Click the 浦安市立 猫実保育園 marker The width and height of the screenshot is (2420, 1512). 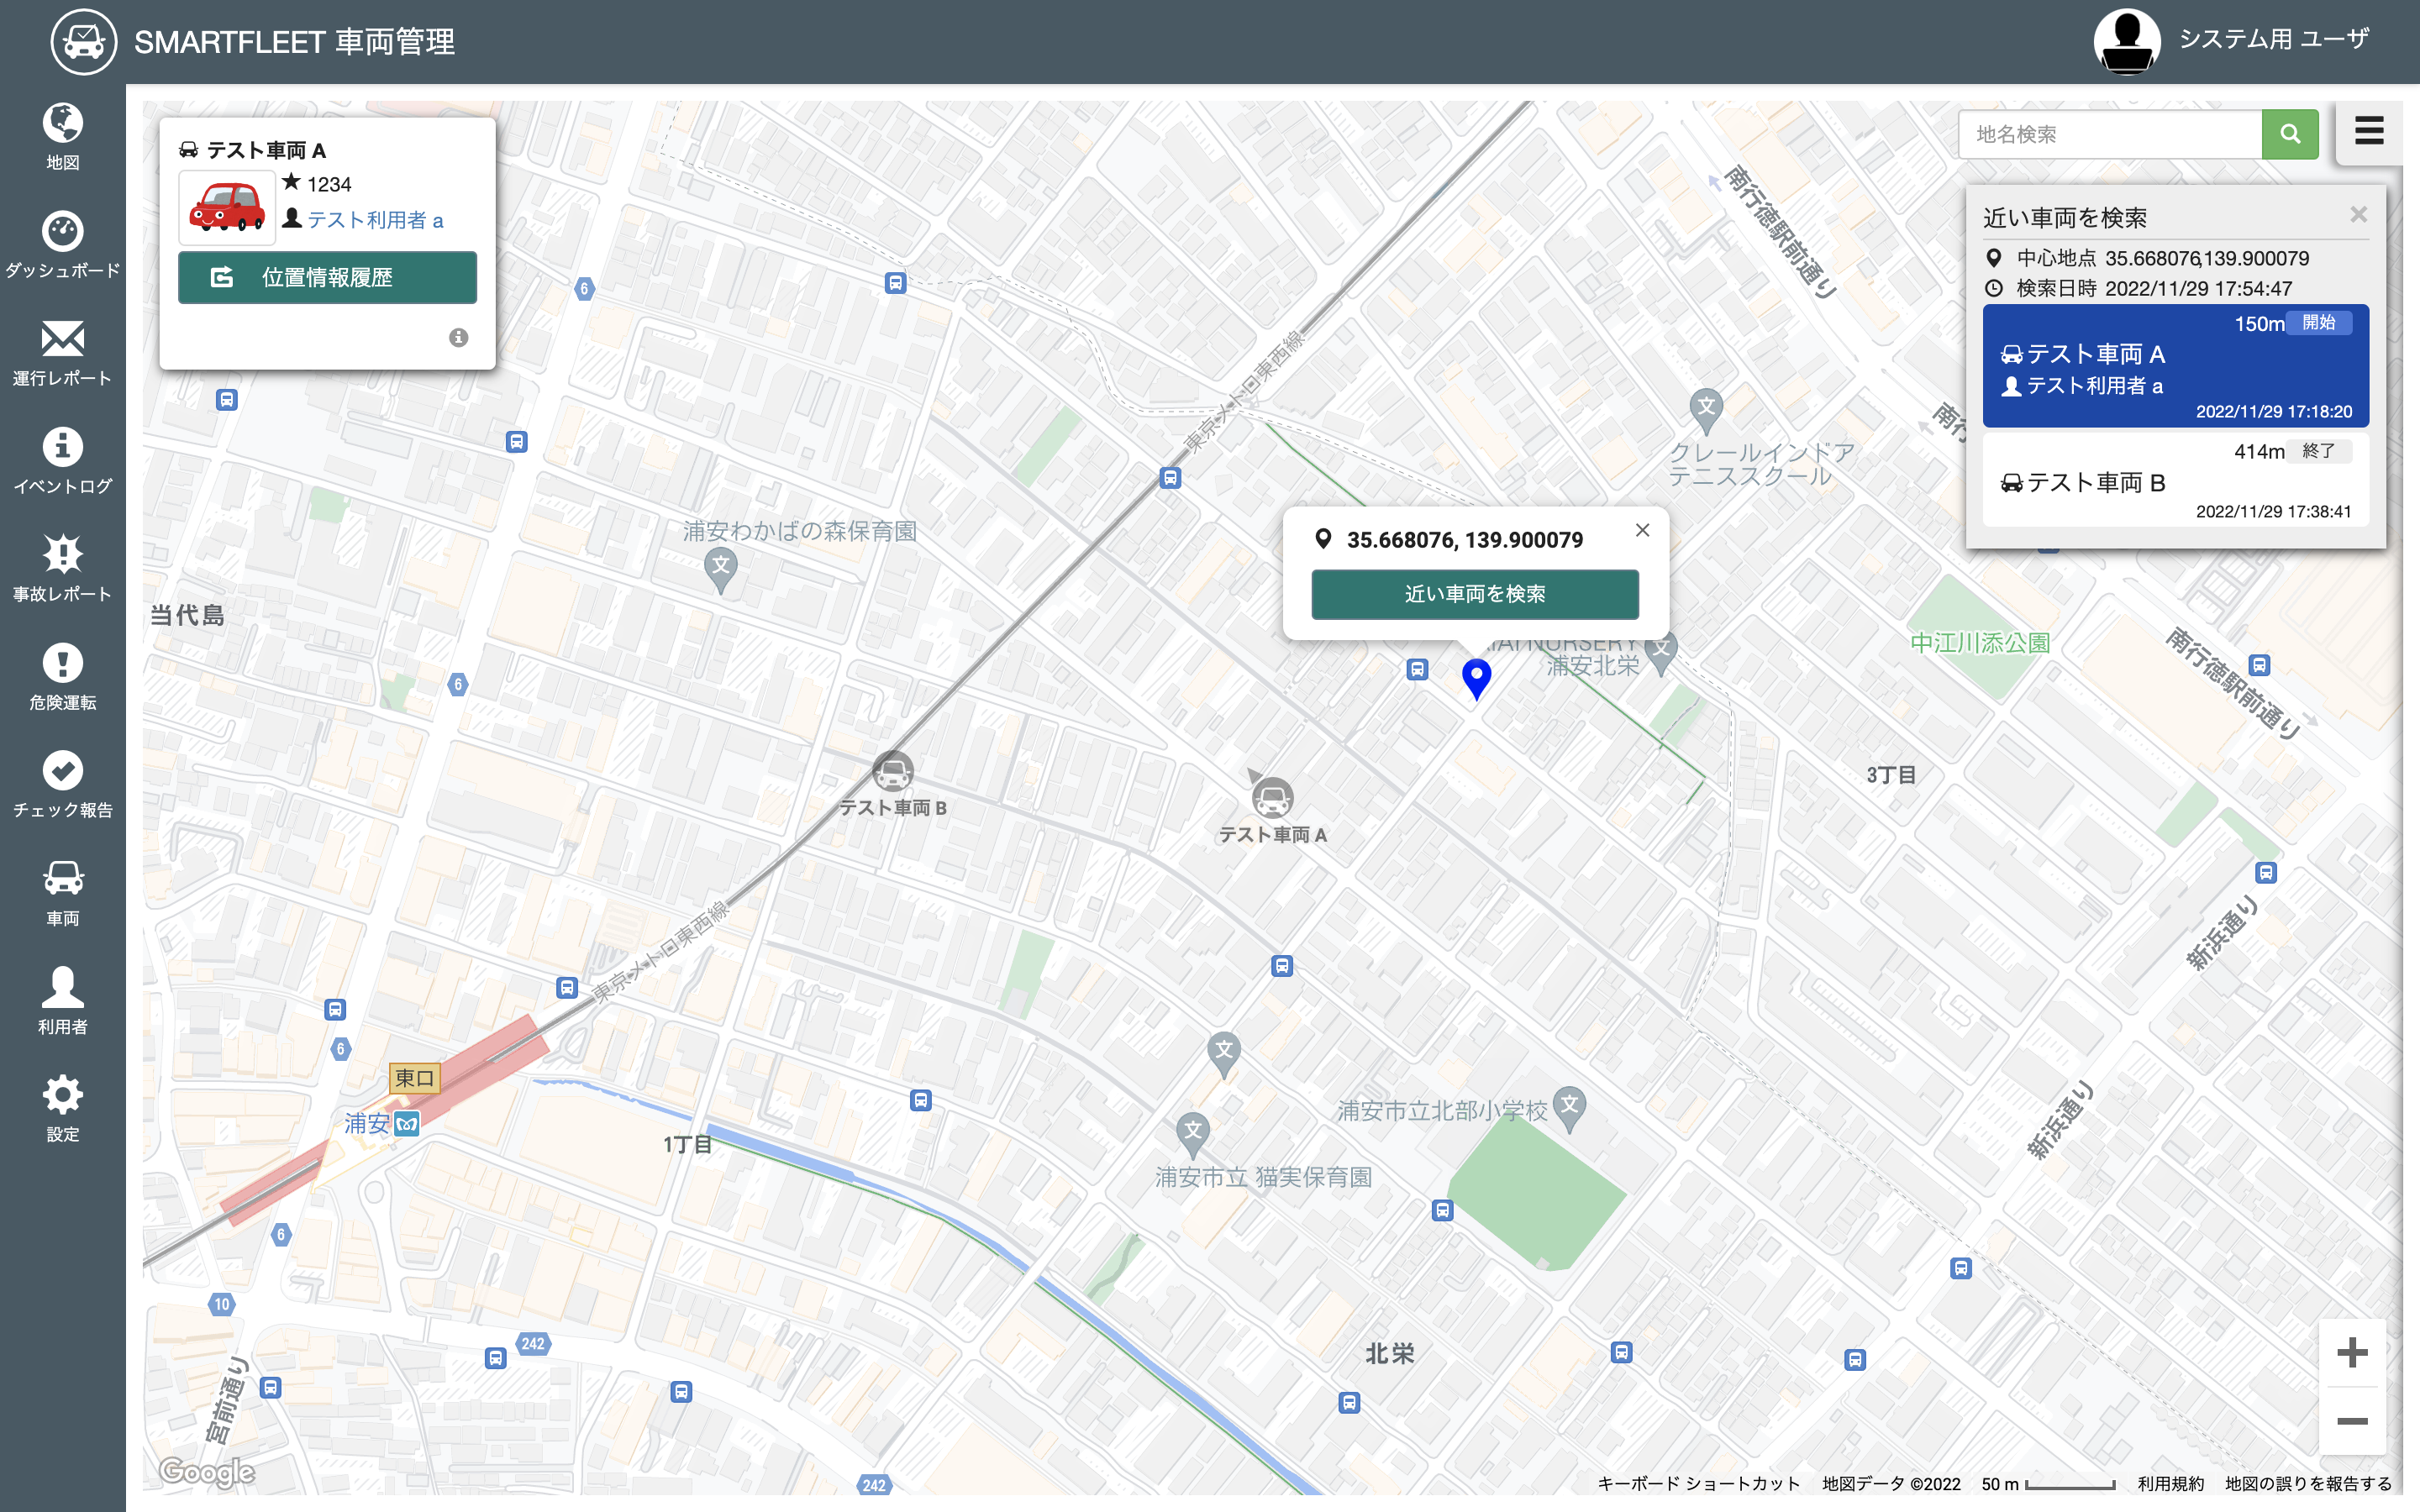point(1192,1135)
